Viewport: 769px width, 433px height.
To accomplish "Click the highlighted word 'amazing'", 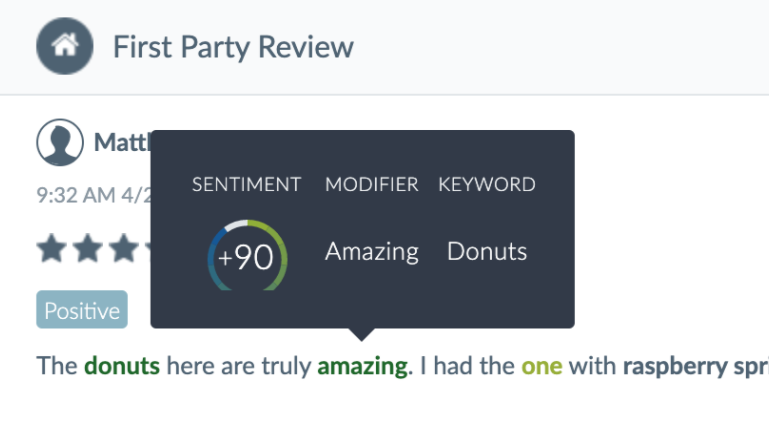I will 362,366.
